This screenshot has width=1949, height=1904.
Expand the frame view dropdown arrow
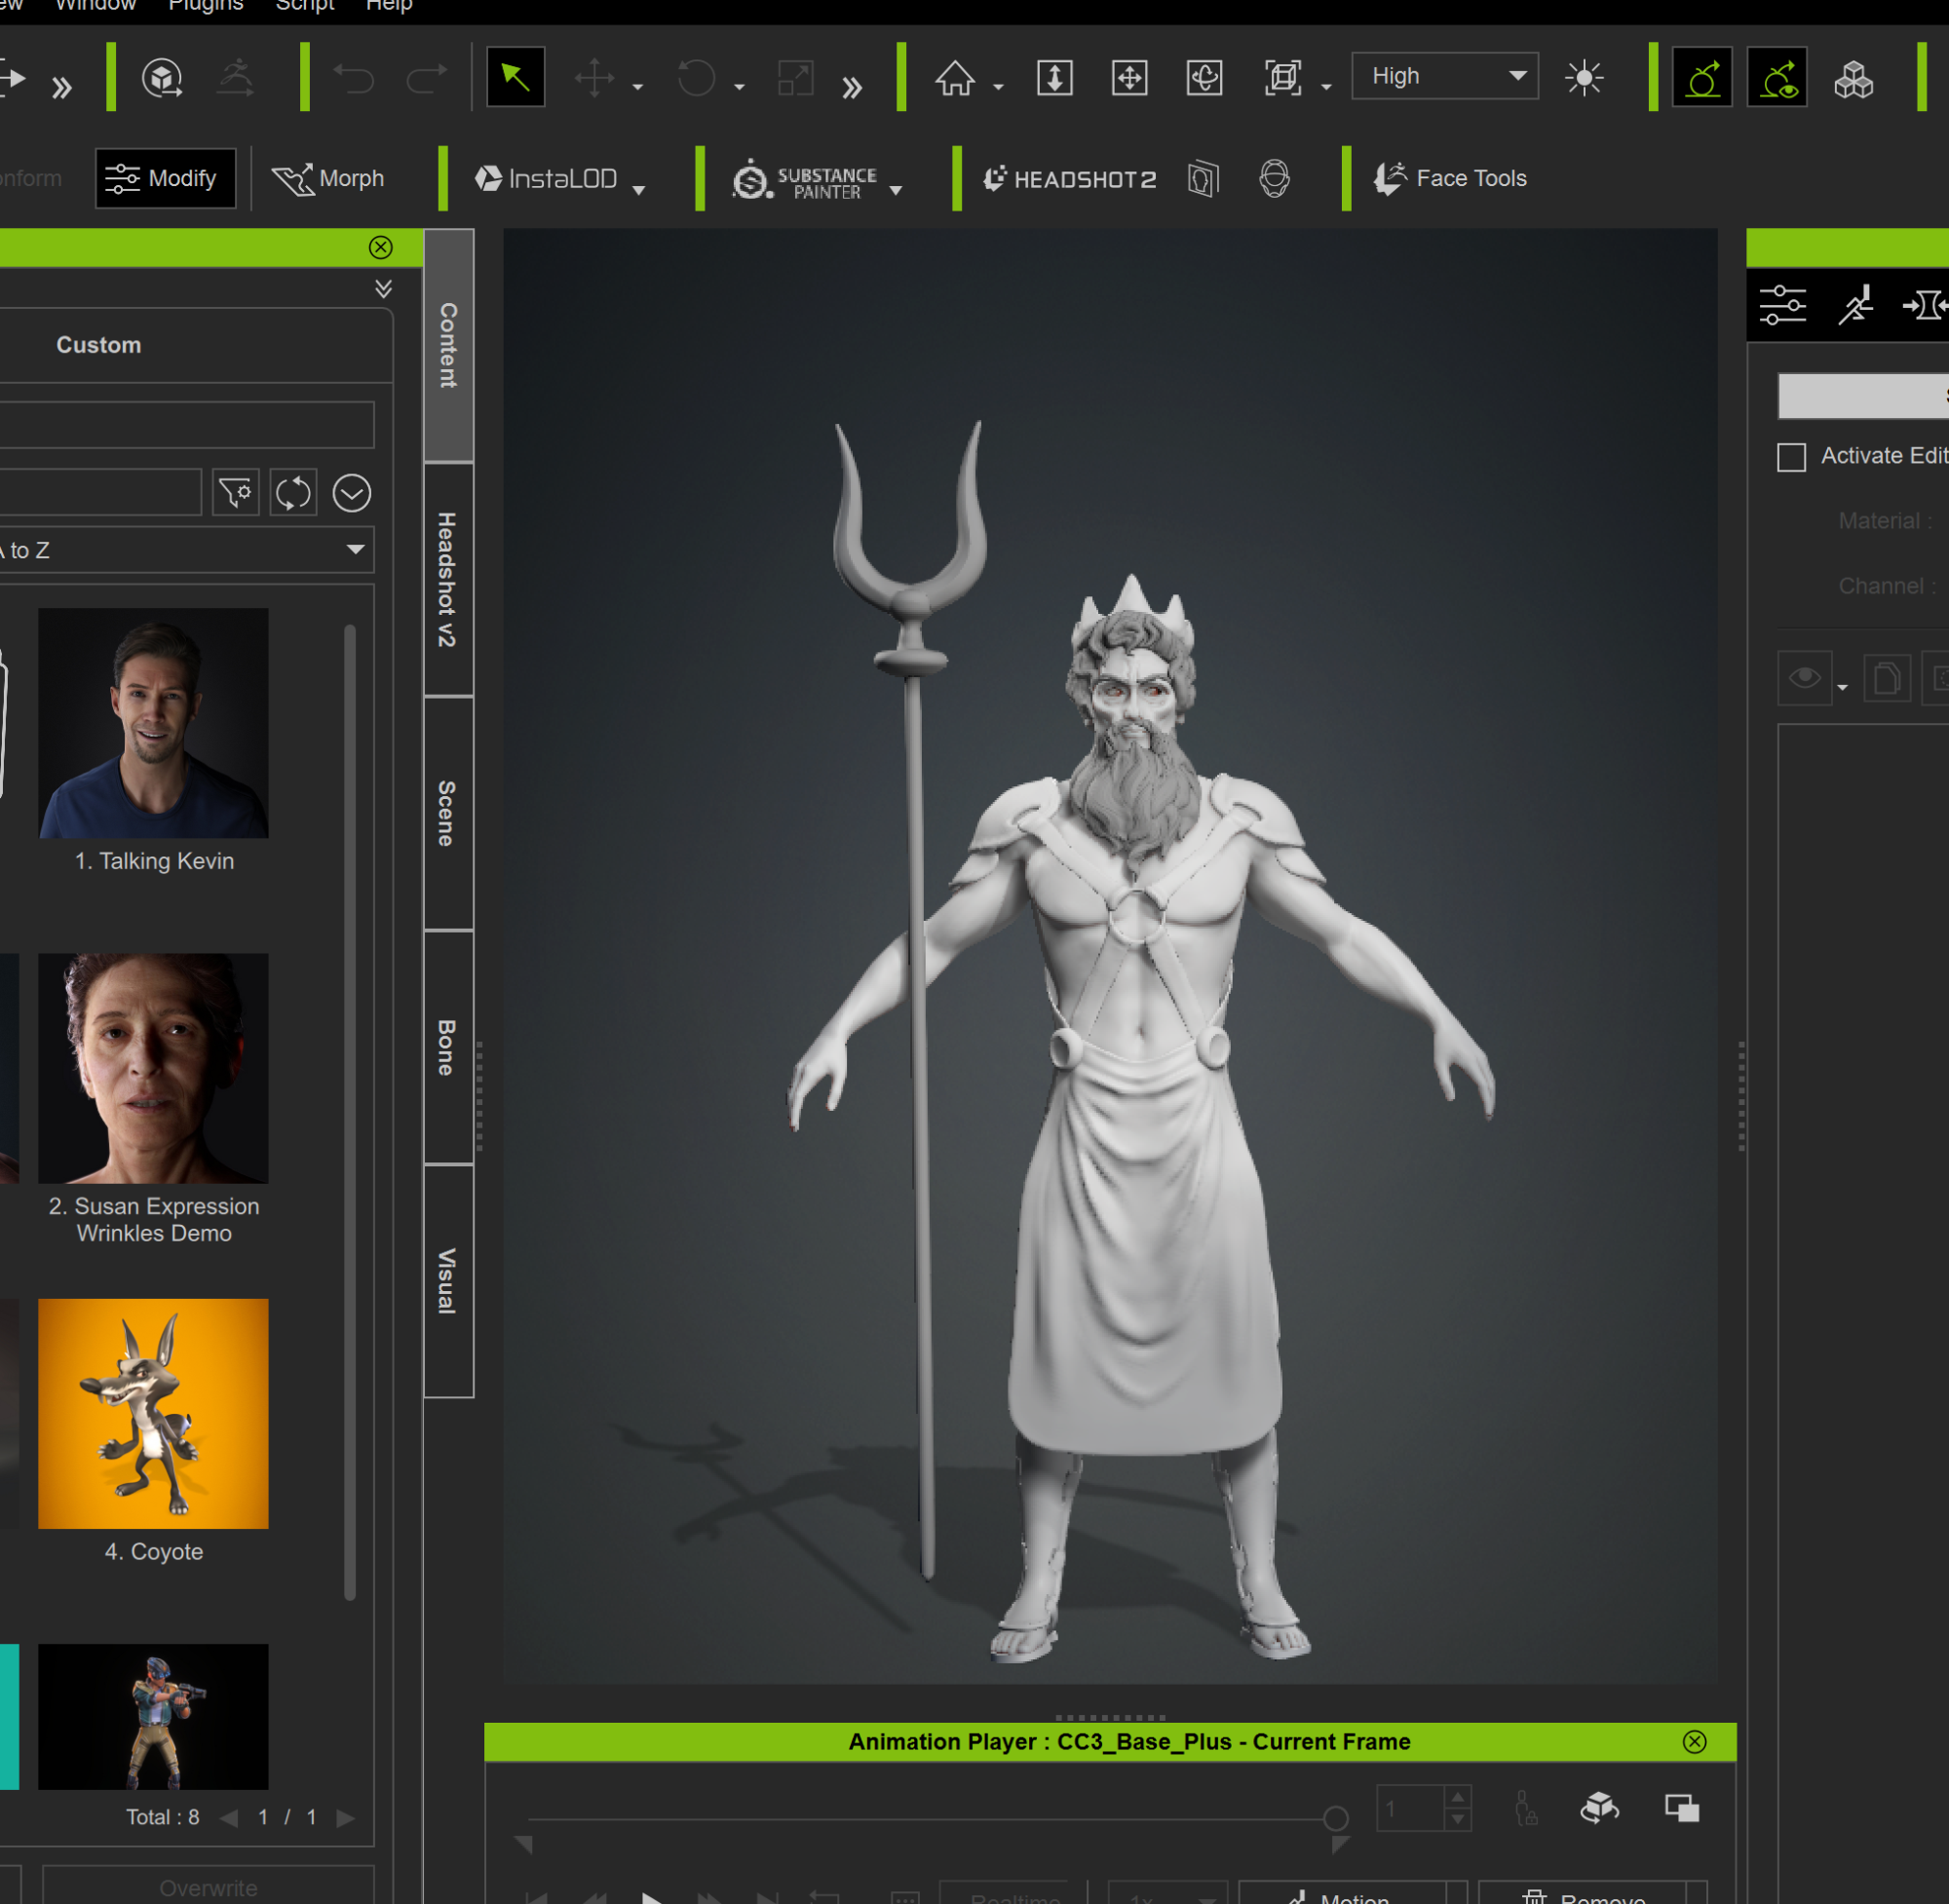coord(1326,88)
